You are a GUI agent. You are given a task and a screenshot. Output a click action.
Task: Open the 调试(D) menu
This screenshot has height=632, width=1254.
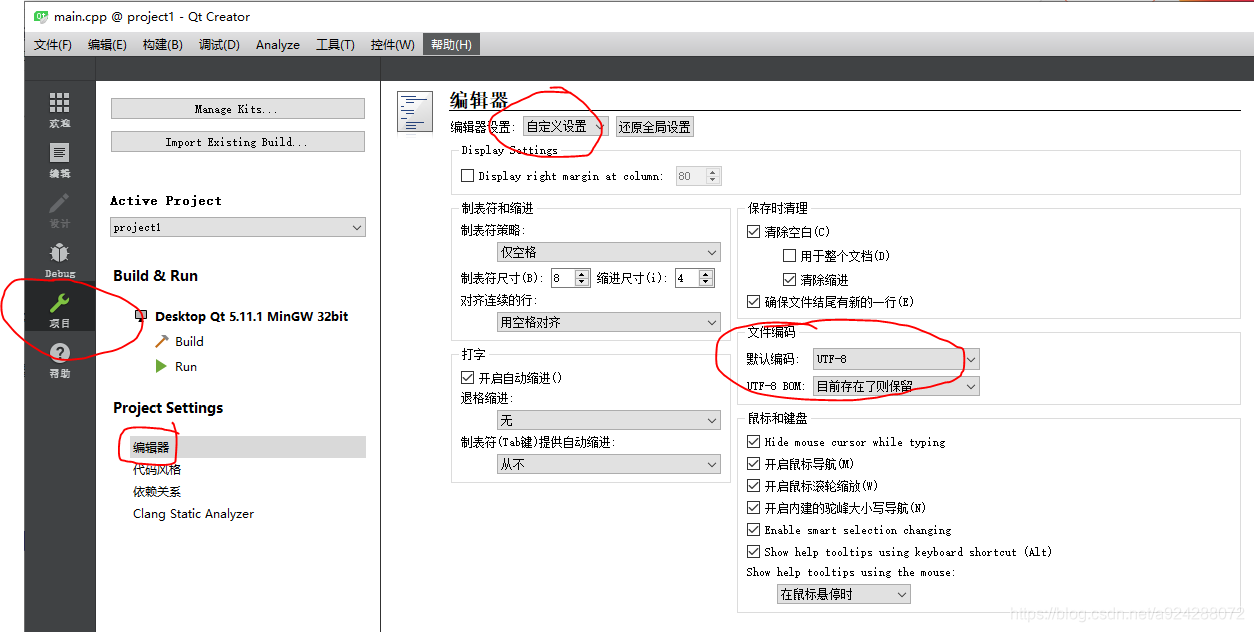(219, 45)
